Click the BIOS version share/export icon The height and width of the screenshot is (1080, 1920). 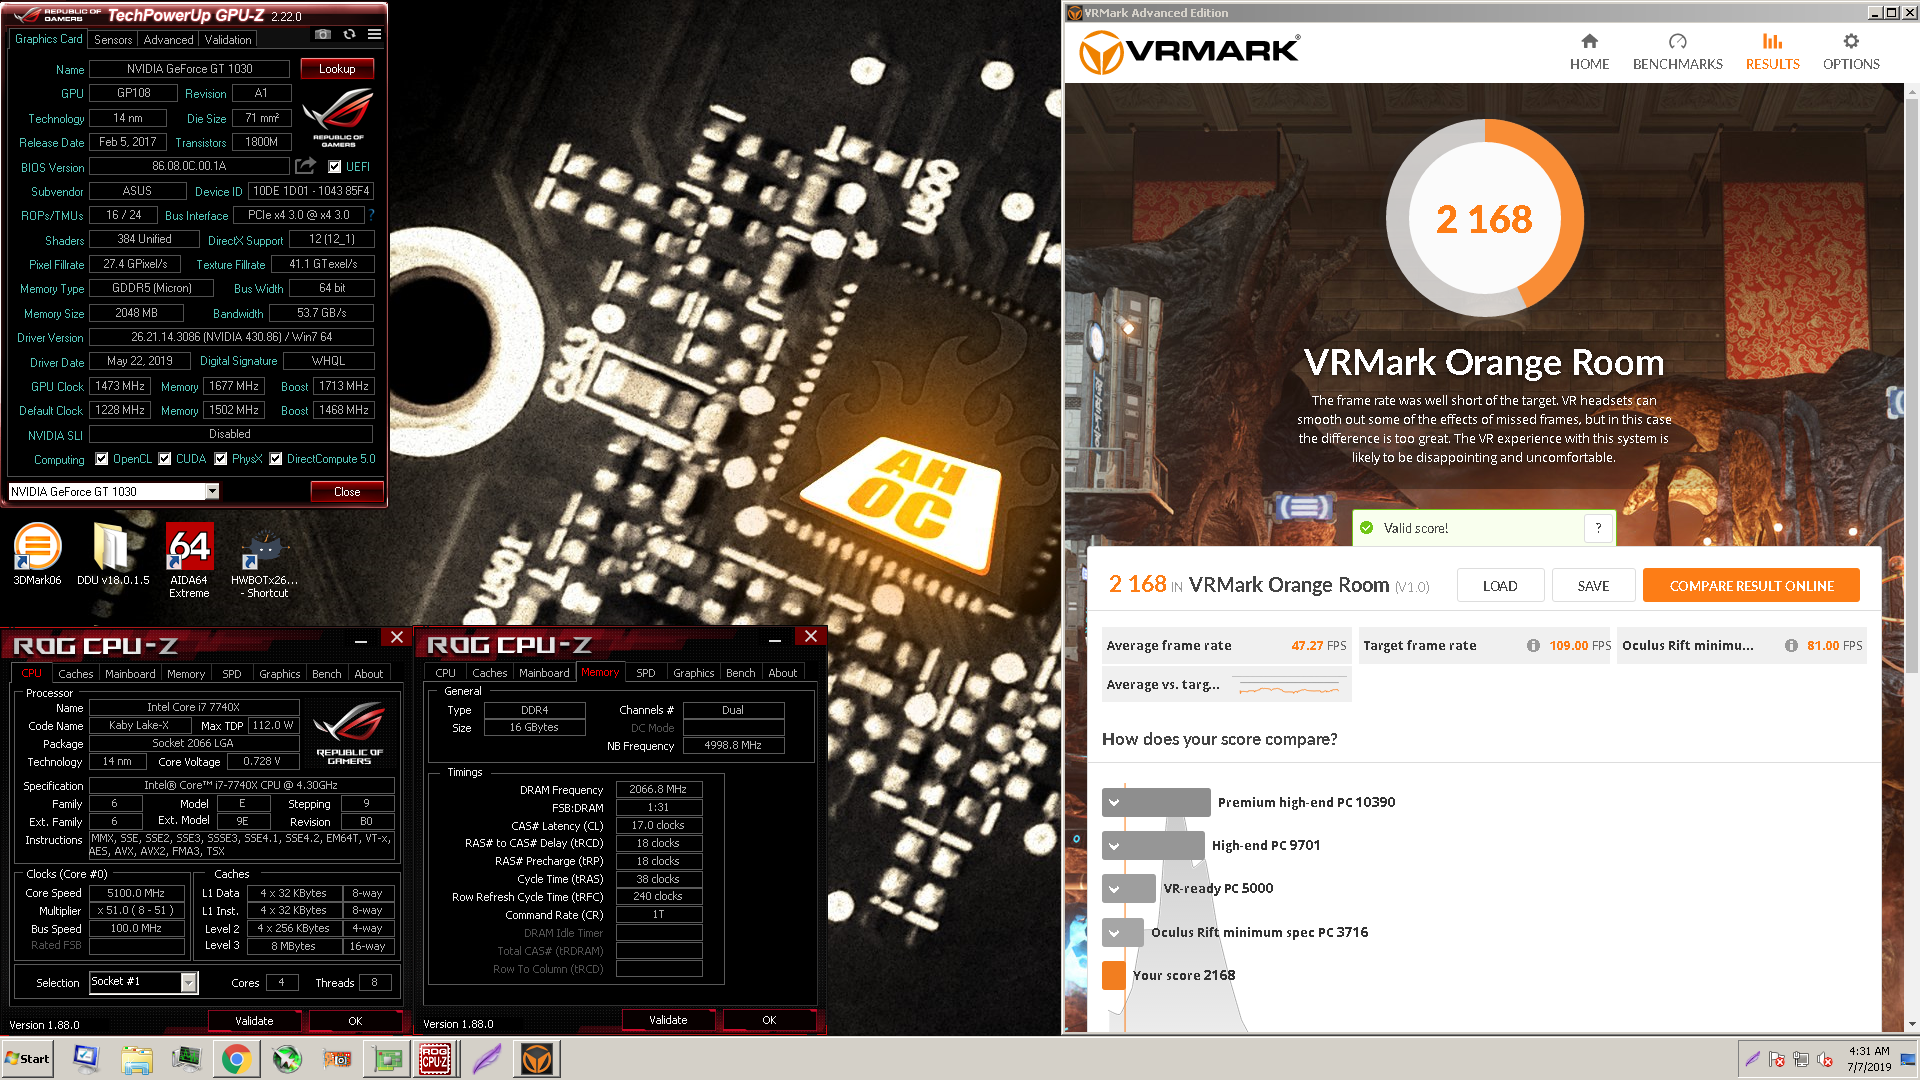coord(306,166)
